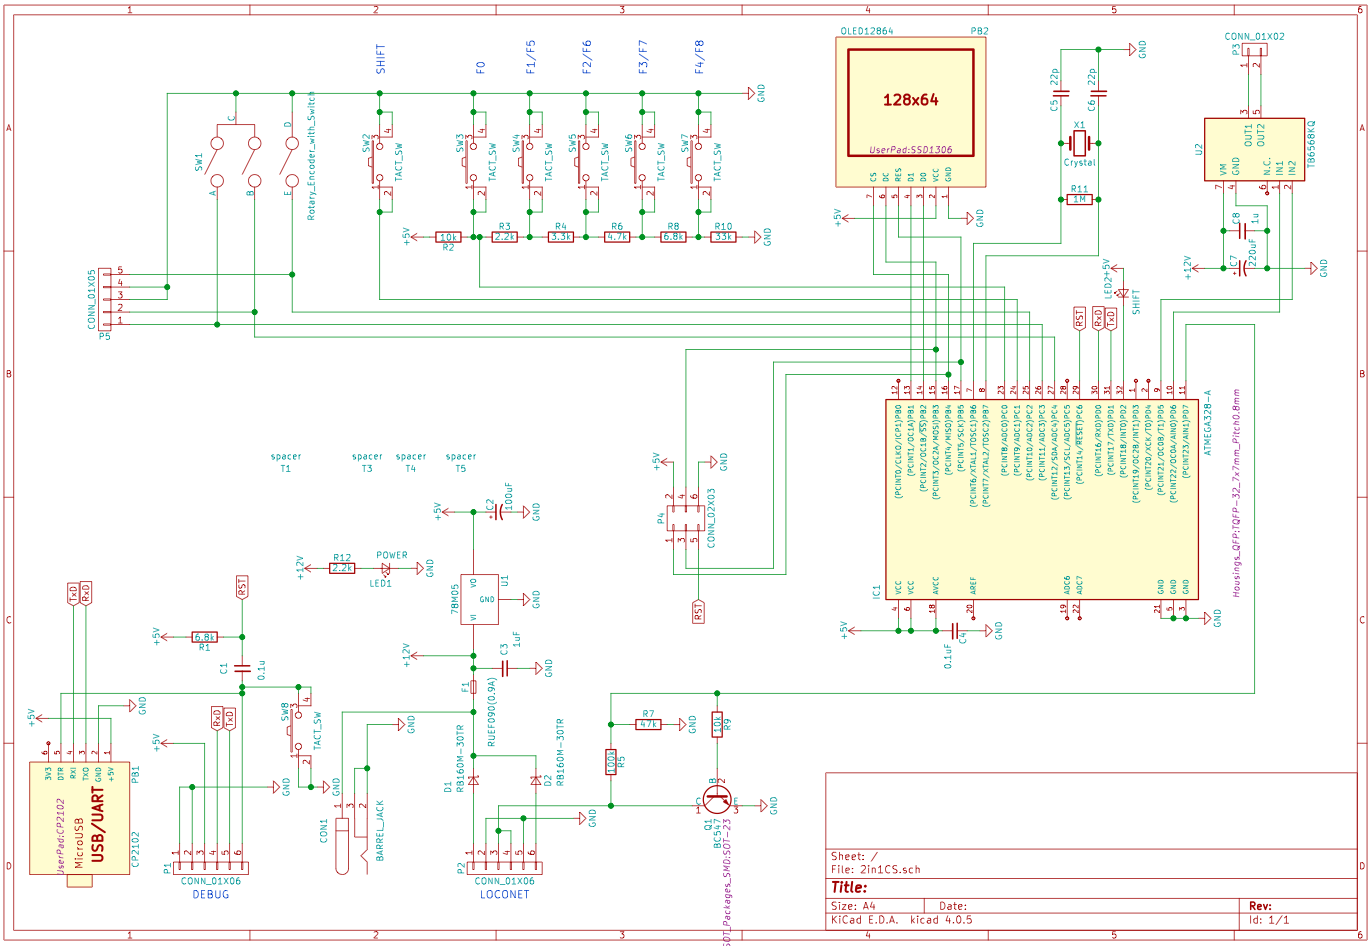Select capacitor C7 220uF

[1241, 268]
